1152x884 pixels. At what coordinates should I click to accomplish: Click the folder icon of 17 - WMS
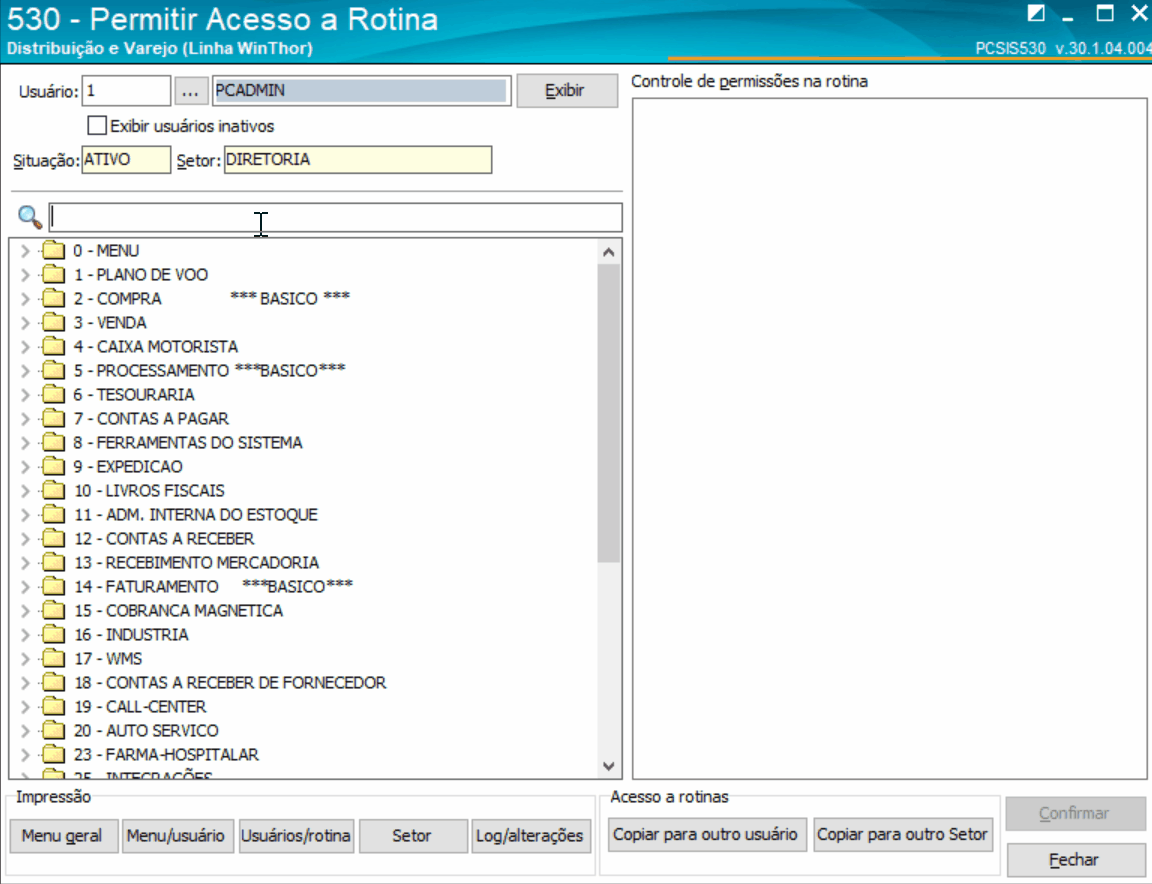pos(53,658)
